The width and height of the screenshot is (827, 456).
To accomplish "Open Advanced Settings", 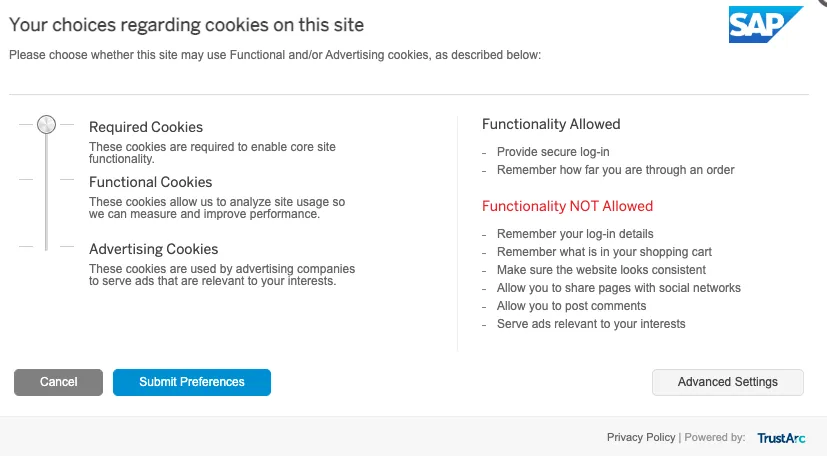I will [x=727, y=382].
